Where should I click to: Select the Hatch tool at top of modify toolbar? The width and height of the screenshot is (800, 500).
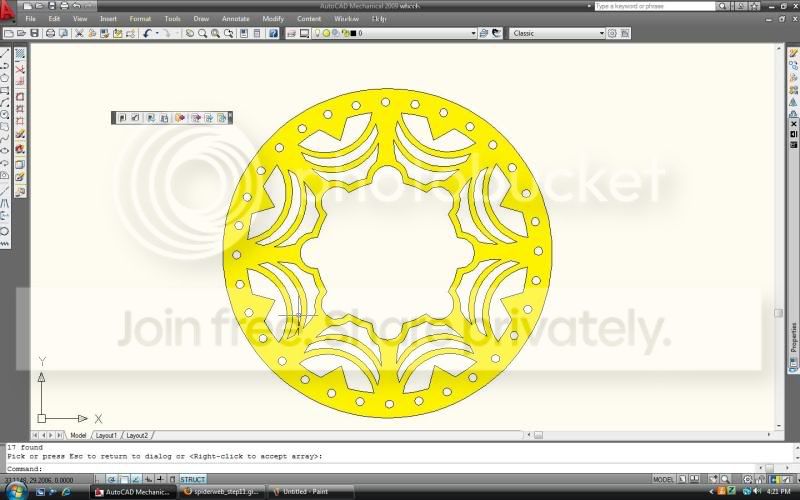coord(20,54)
